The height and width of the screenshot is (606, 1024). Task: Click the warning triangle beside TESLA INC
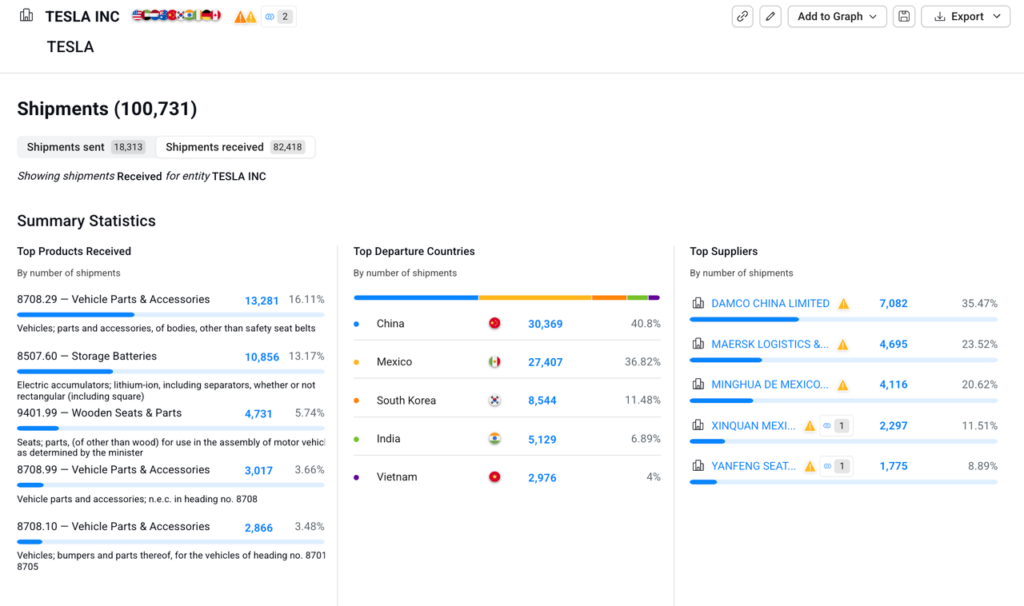(245, 17)
